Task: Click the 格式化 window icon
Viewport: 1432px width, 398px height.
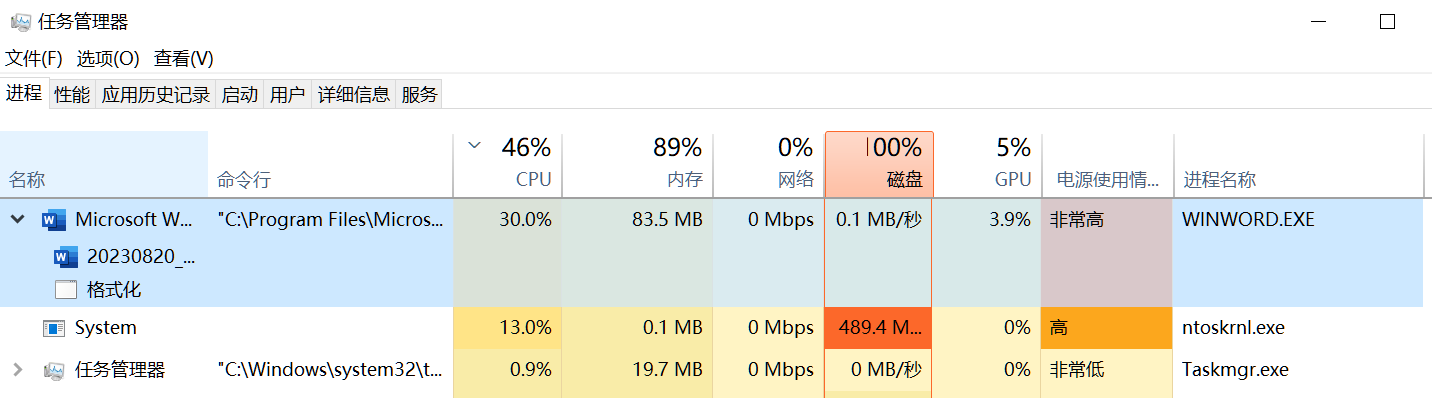Action: tap(66, 291)
